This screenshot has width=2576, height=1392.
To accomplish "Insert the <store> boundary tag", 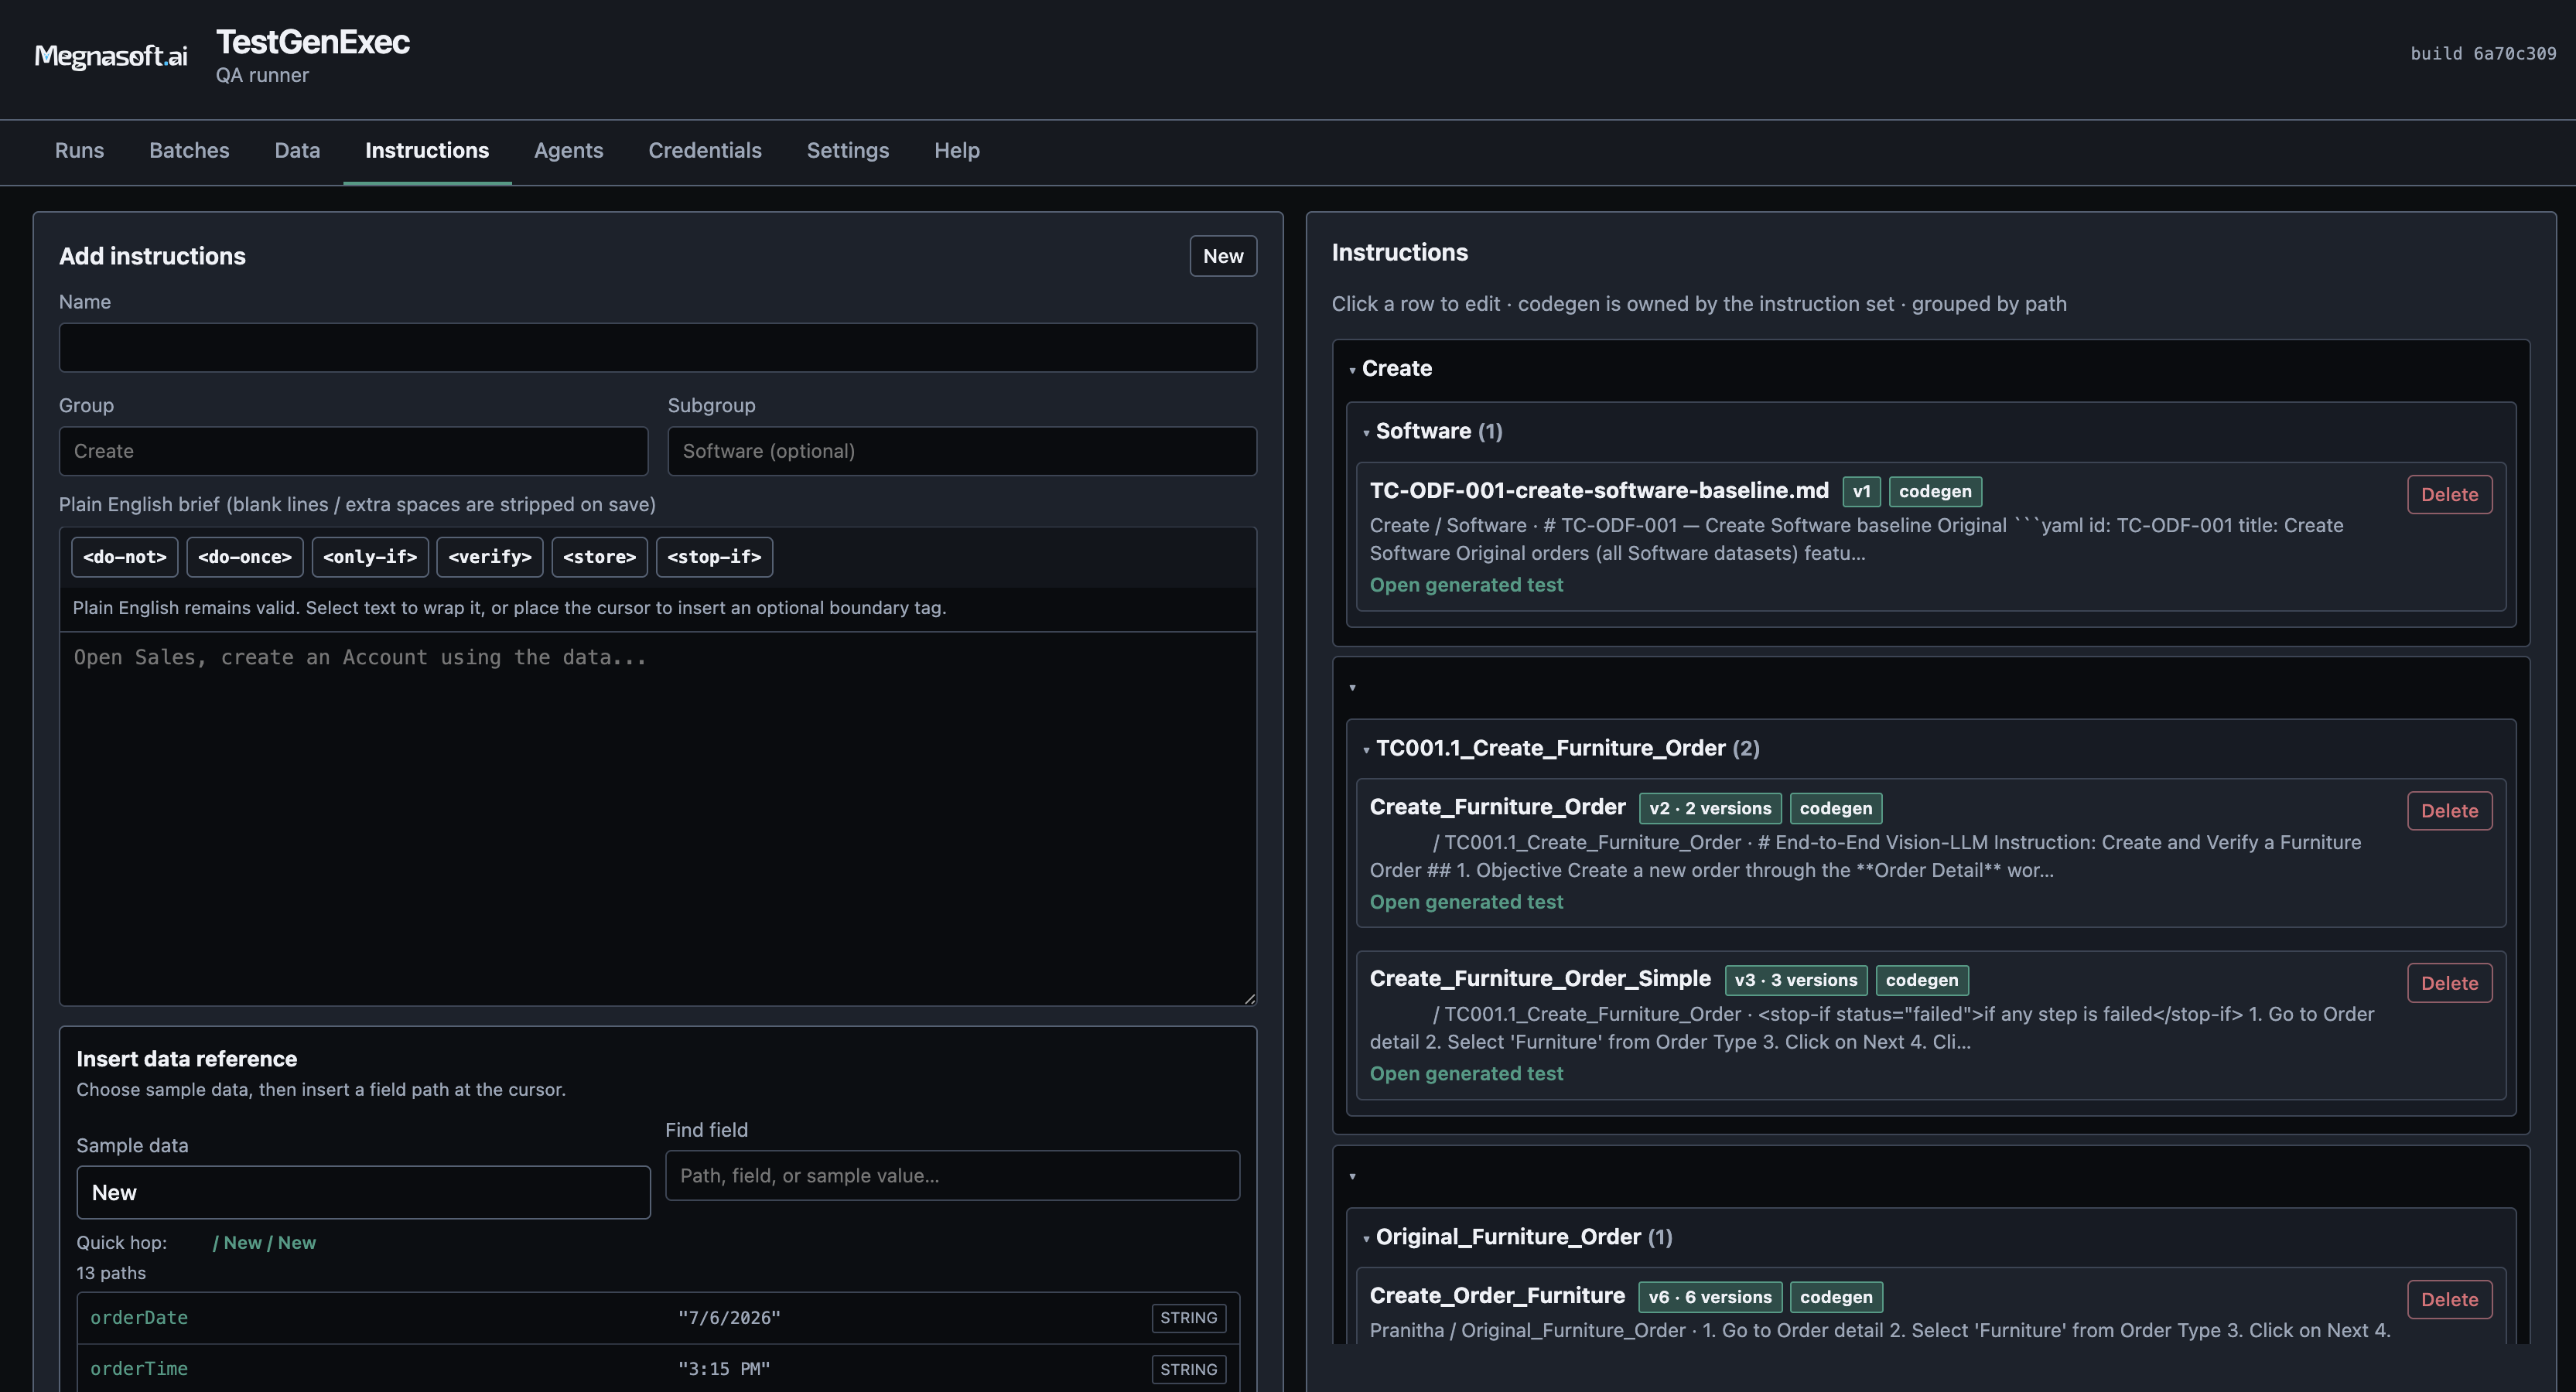I will 600,557.
